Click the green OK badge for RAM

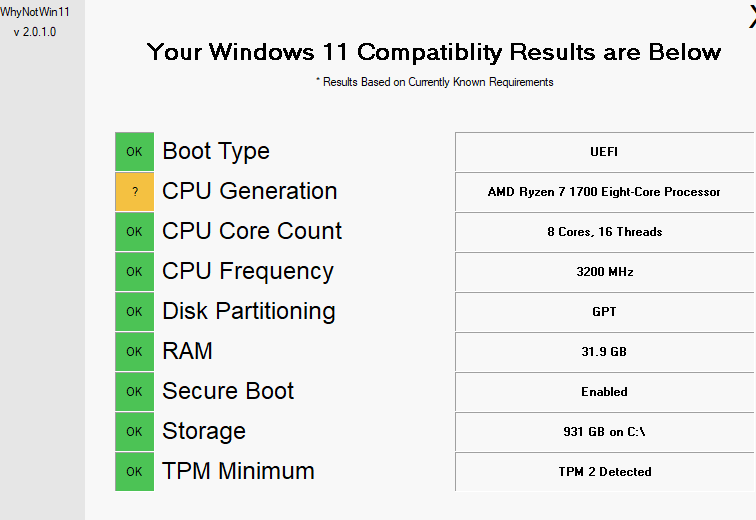click(134, 352)
